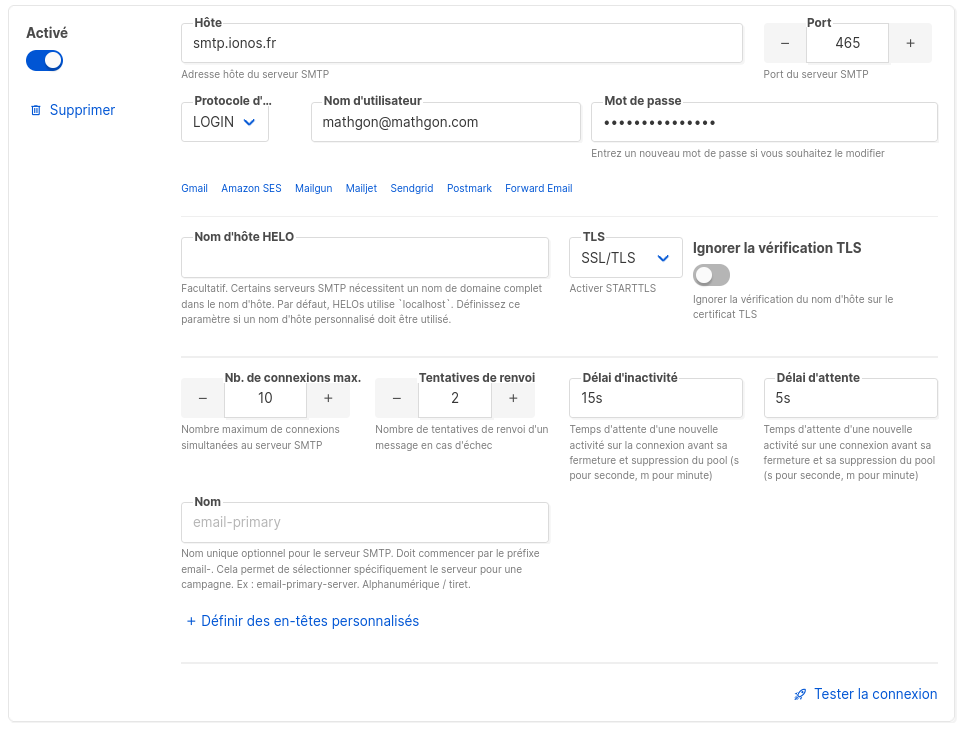Enable Ignorer la vérification TLS toggle

point(711,274)
